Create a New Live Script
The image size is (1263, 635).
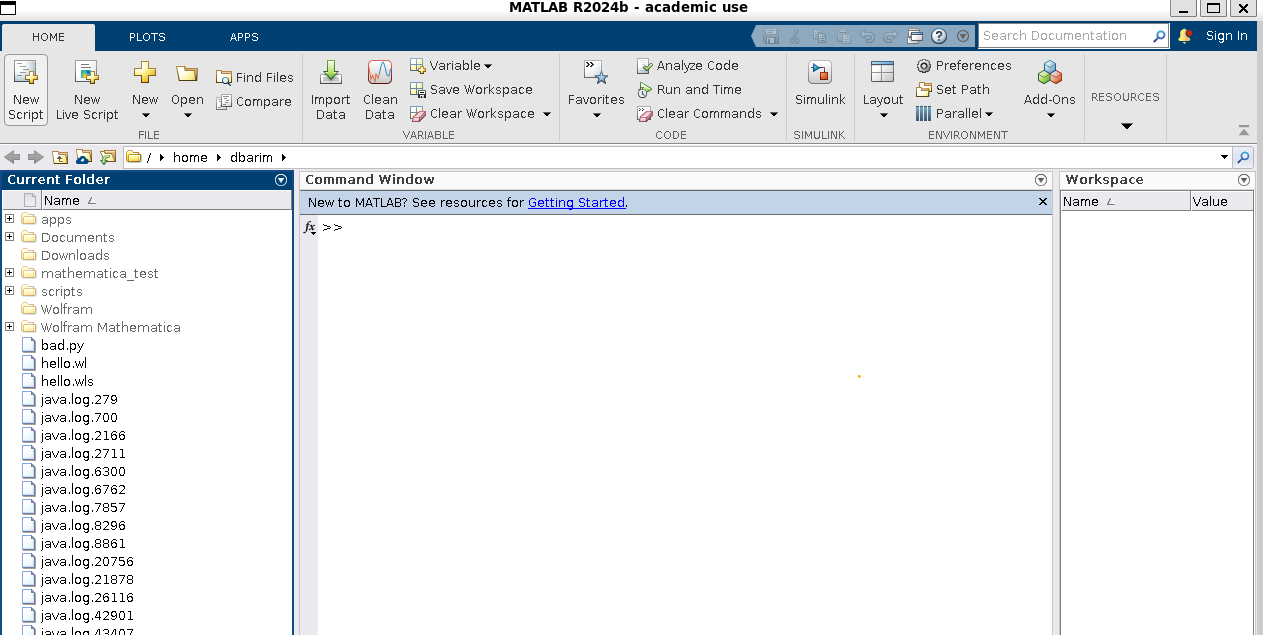point(87,90)
